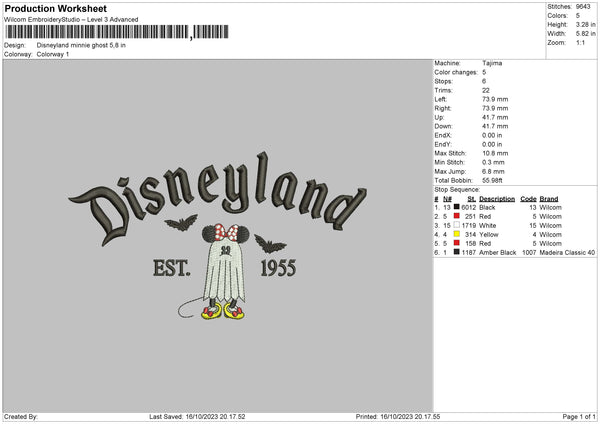This screenshot has width=600, height=424.
Task: Click the 'EndX:' label
Action: tap(443, 135)
